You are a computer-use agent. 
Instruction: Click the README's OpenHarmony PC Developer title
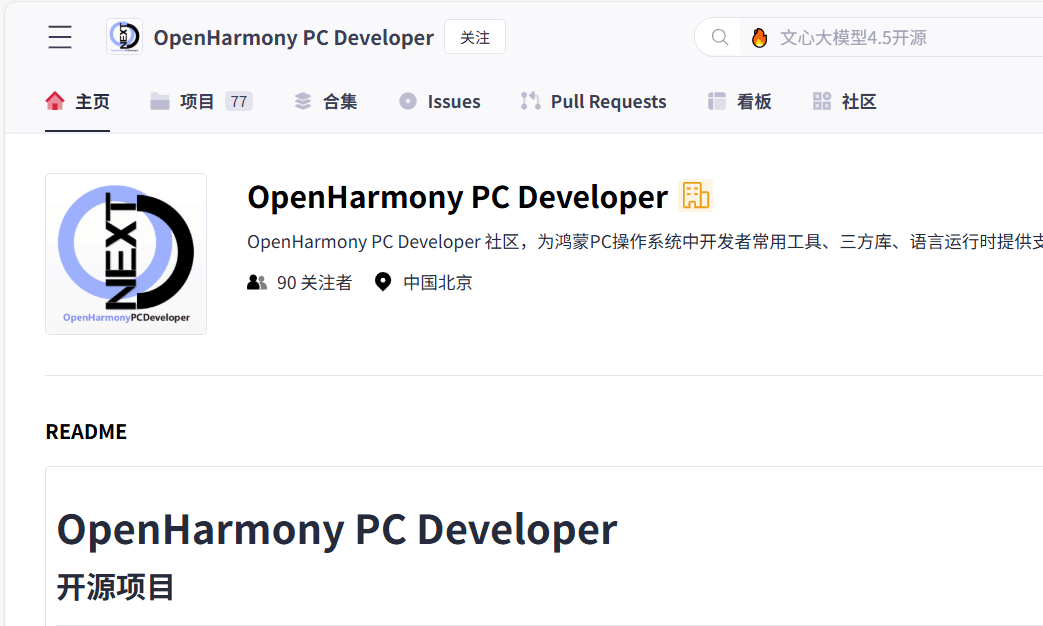(337, 530)
